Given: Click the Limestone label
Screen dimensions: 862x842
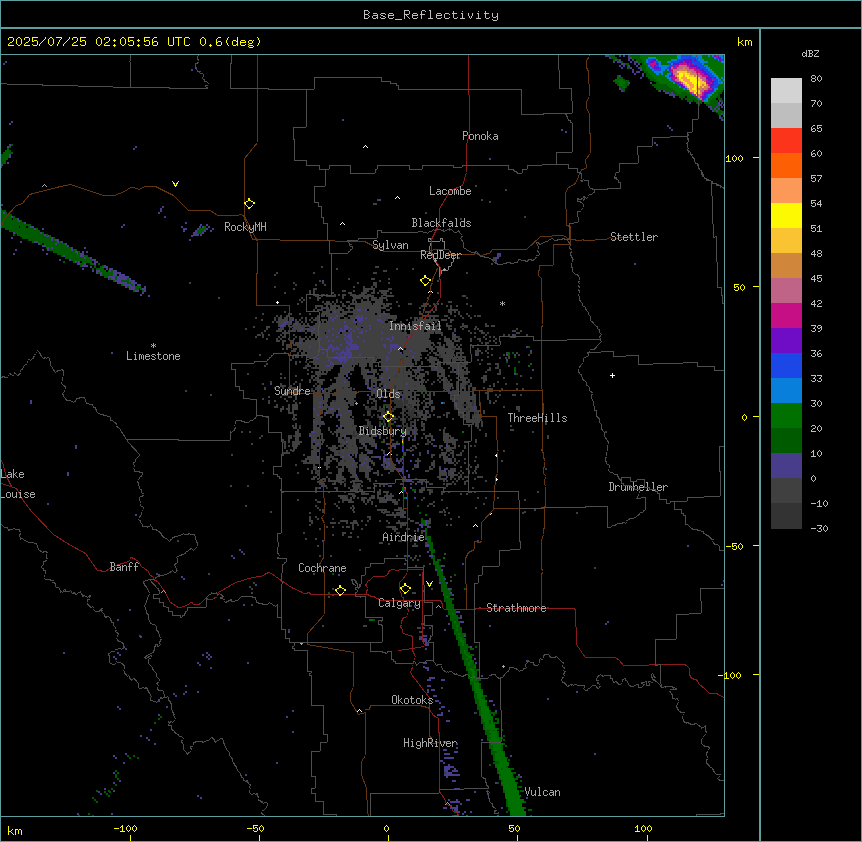Looking at the screenshot, I should (x=153, y=356).
